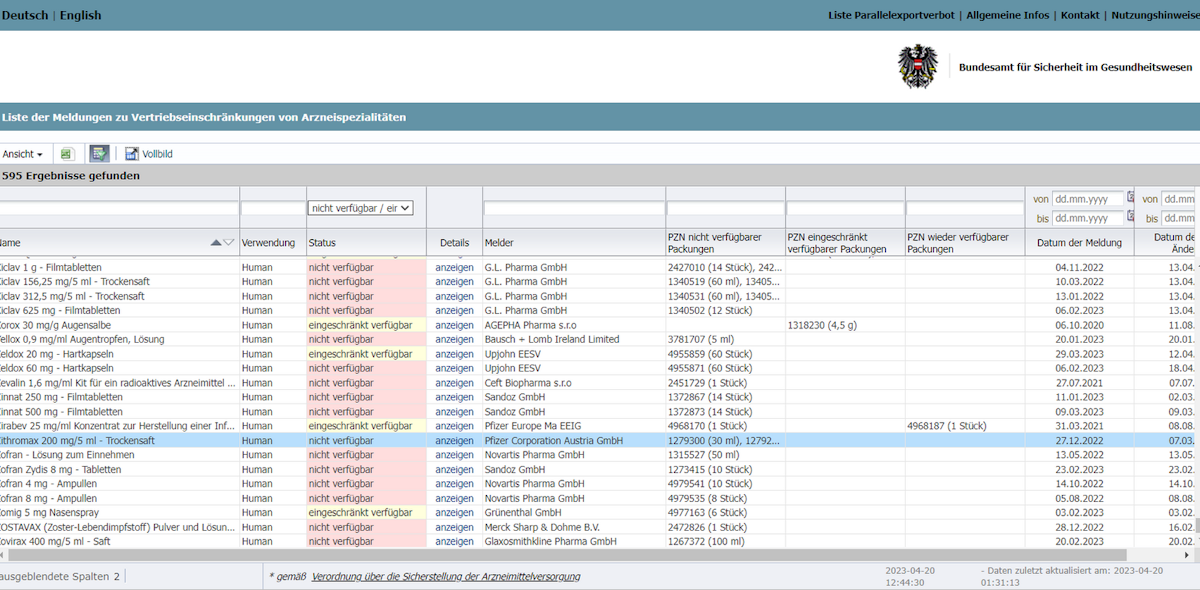Image resolution: width=1200 pixels, height=590 pixels.
Task: Sort Name column descending arrow
Action: tap(229, 243)
